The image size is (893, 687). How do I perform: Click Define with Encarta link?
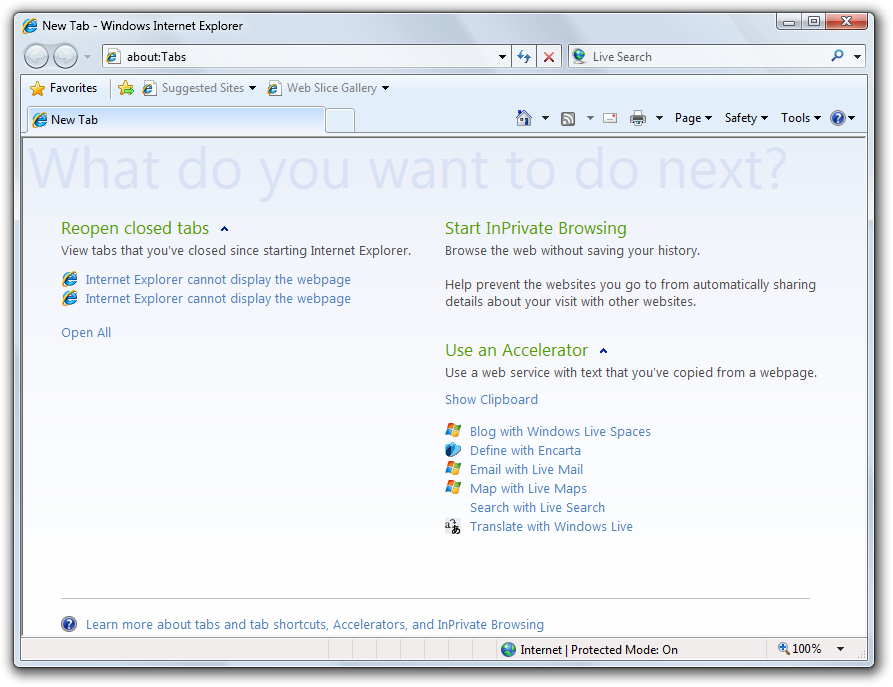coord(525,451)
